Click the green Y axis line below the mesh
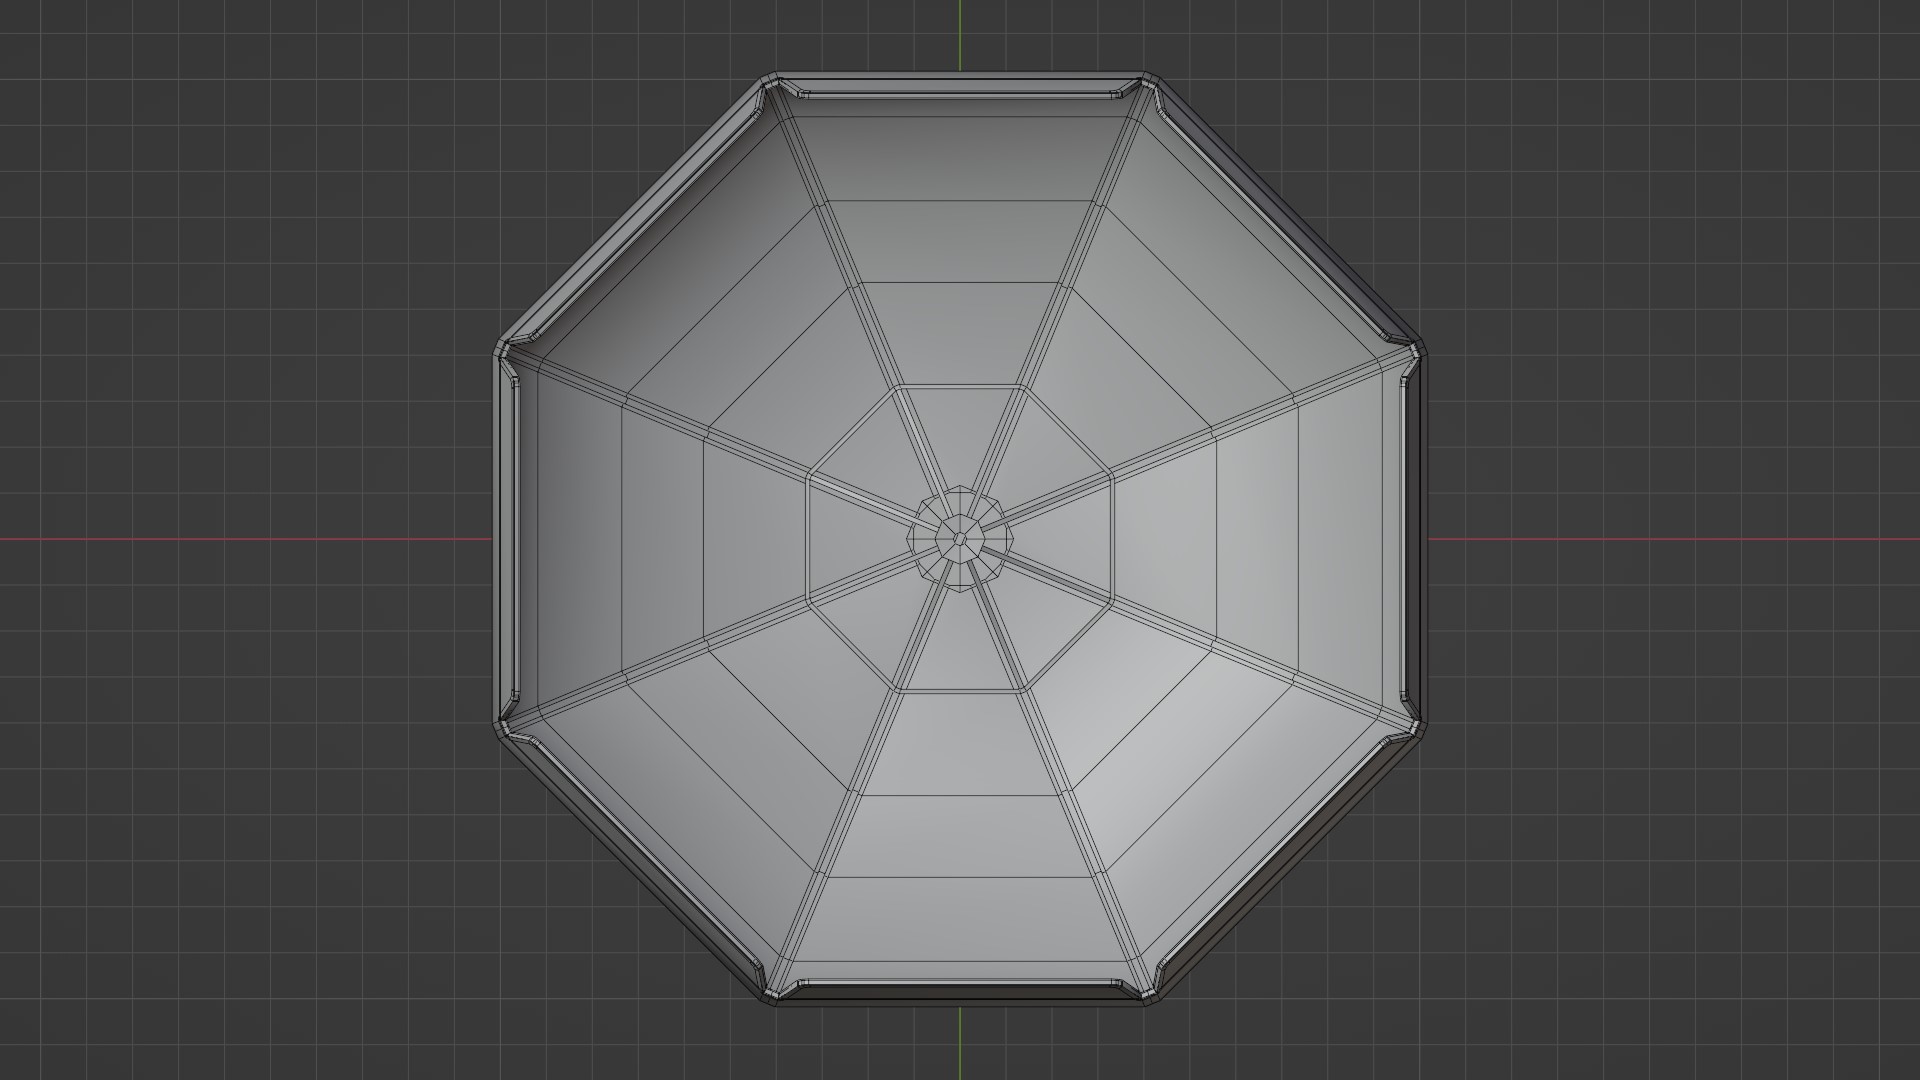1920x1080 pixels. (960, 1045)
